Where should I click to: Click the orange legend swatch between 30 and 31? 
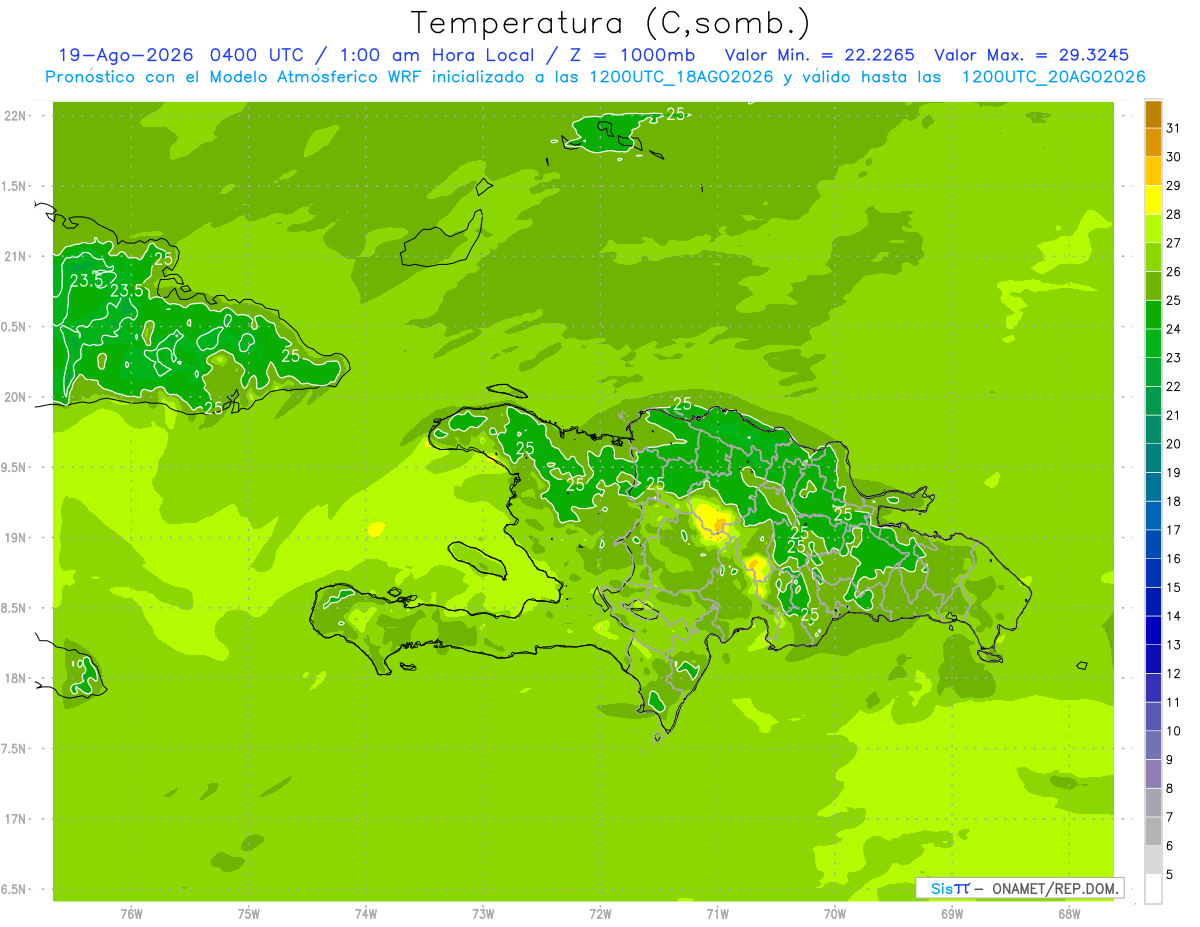click(x=1153, y=143)
